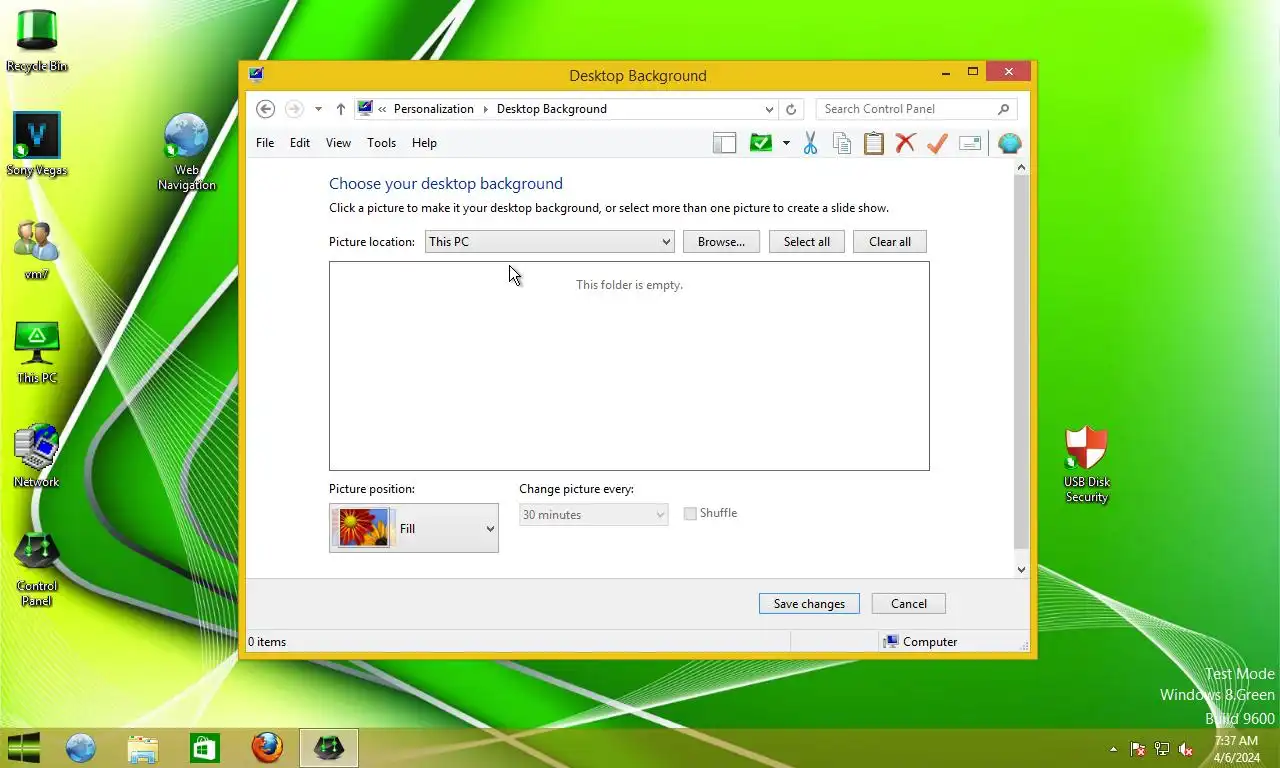This screenshot has height=768, width=1280.
Task: Click the scrollbar down arrow
Action: [1021, 569]
